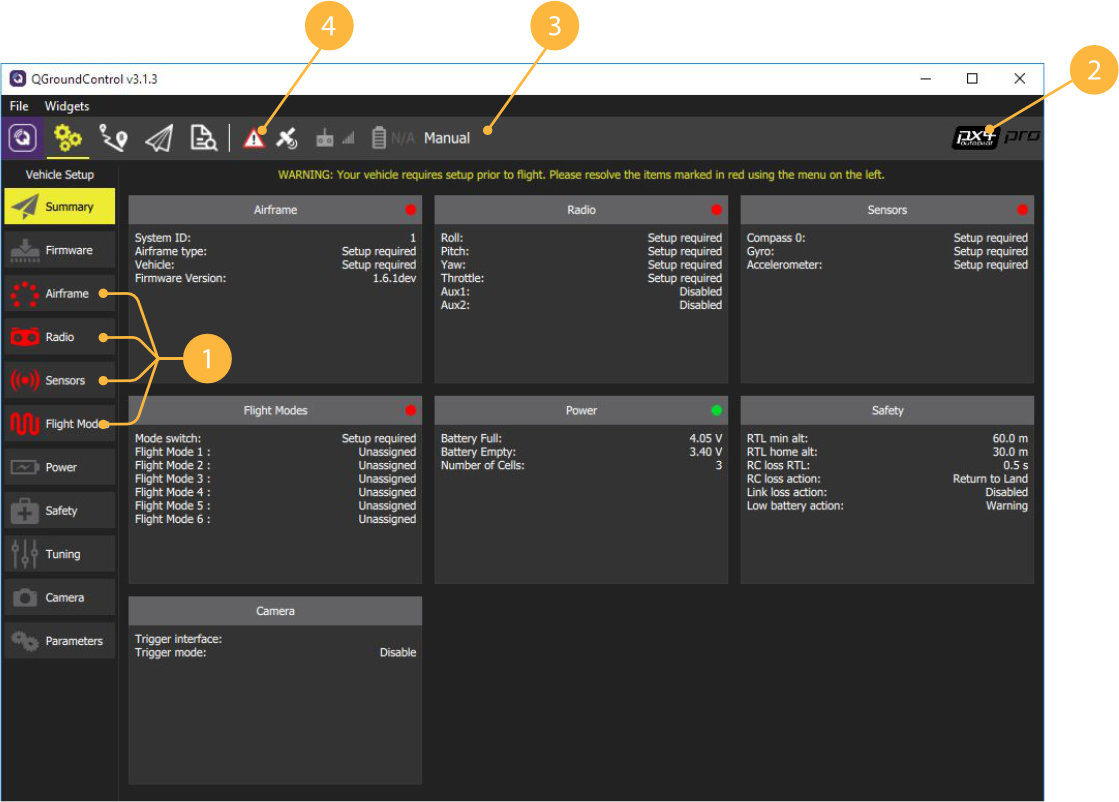This screenshot has height=802, width=1119.
Task: Open the Tuning setup page
Action: coord(59,554)
